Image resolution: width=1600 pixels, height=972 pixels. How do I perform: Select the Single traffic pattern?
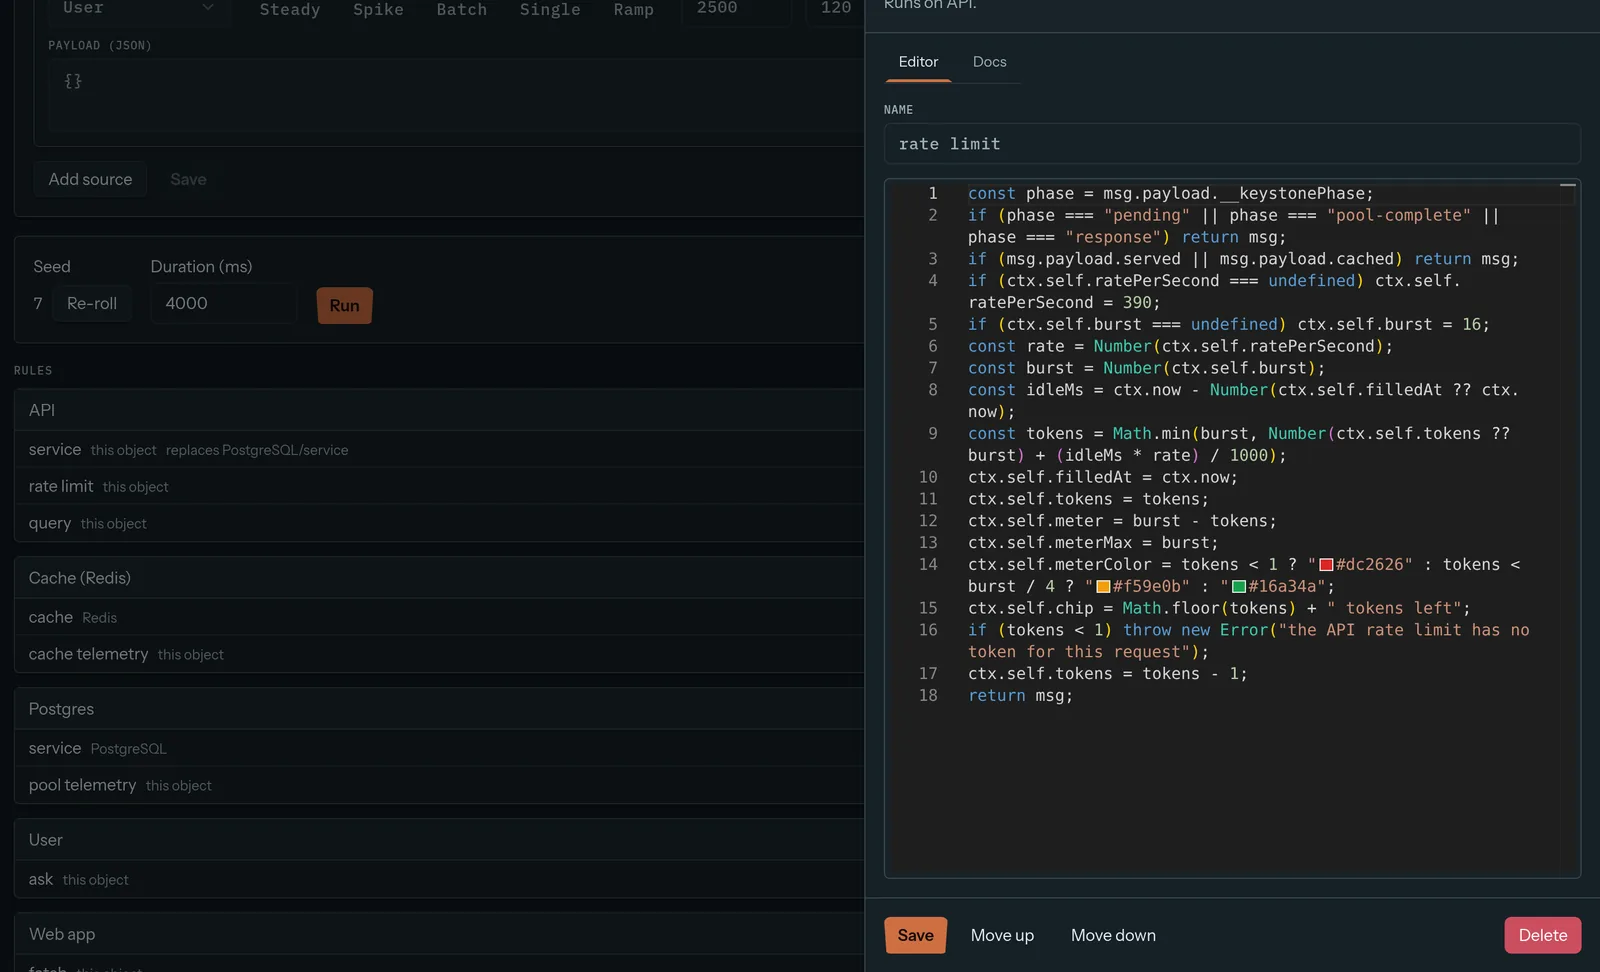(x=550, y=9)
